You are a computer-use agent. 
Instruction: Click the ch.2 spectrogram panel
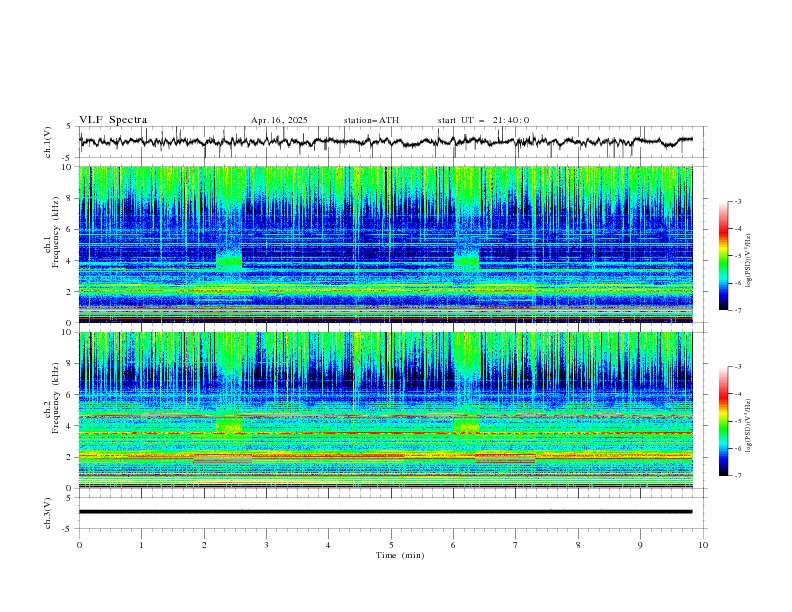pos(386,410)
